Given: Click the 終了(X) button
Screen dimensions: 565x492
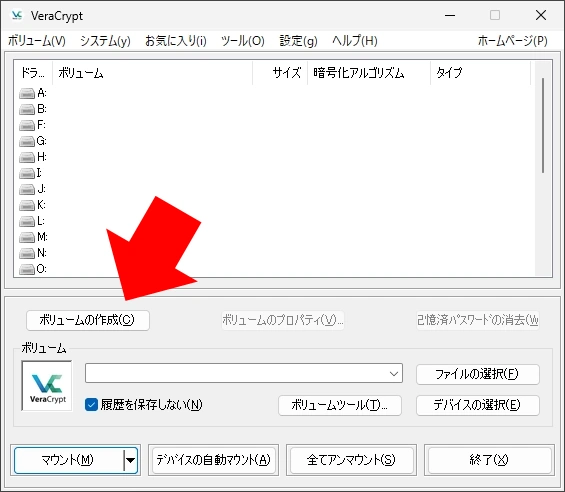Looking at the screenshot, I should click(x=489, y=460).
